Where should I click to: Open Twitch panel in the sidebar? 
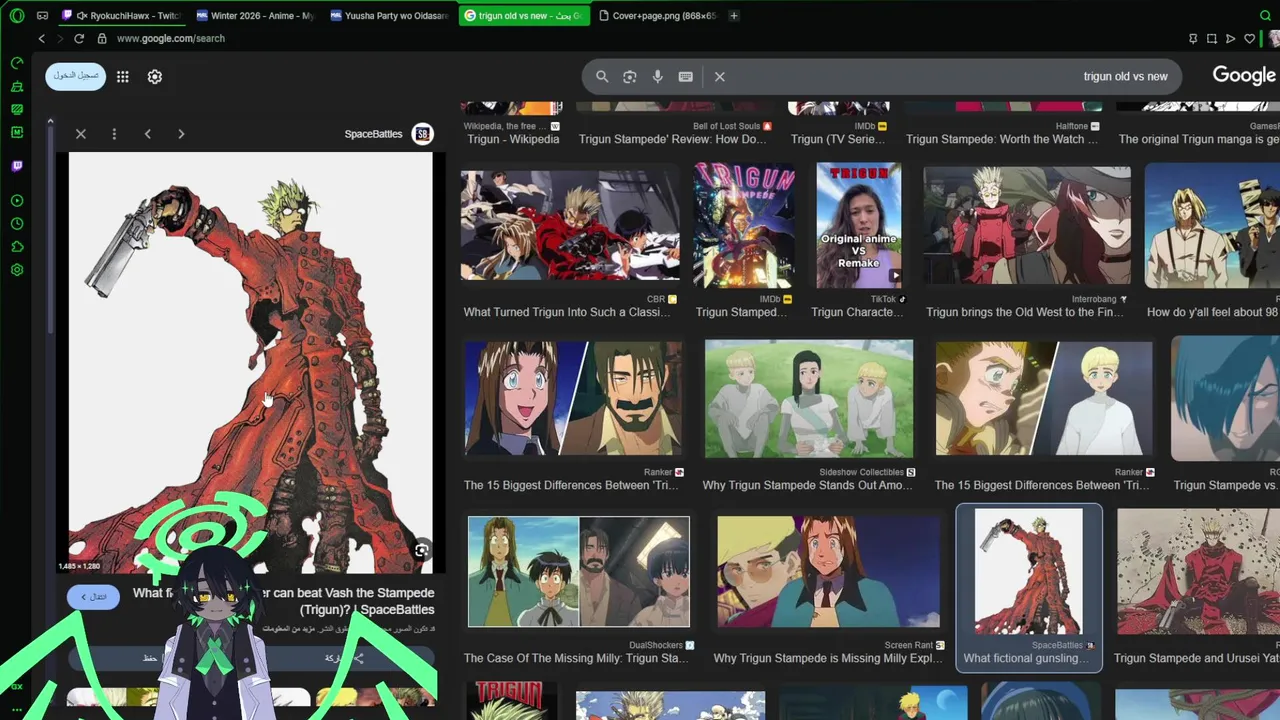click(17, 166)
